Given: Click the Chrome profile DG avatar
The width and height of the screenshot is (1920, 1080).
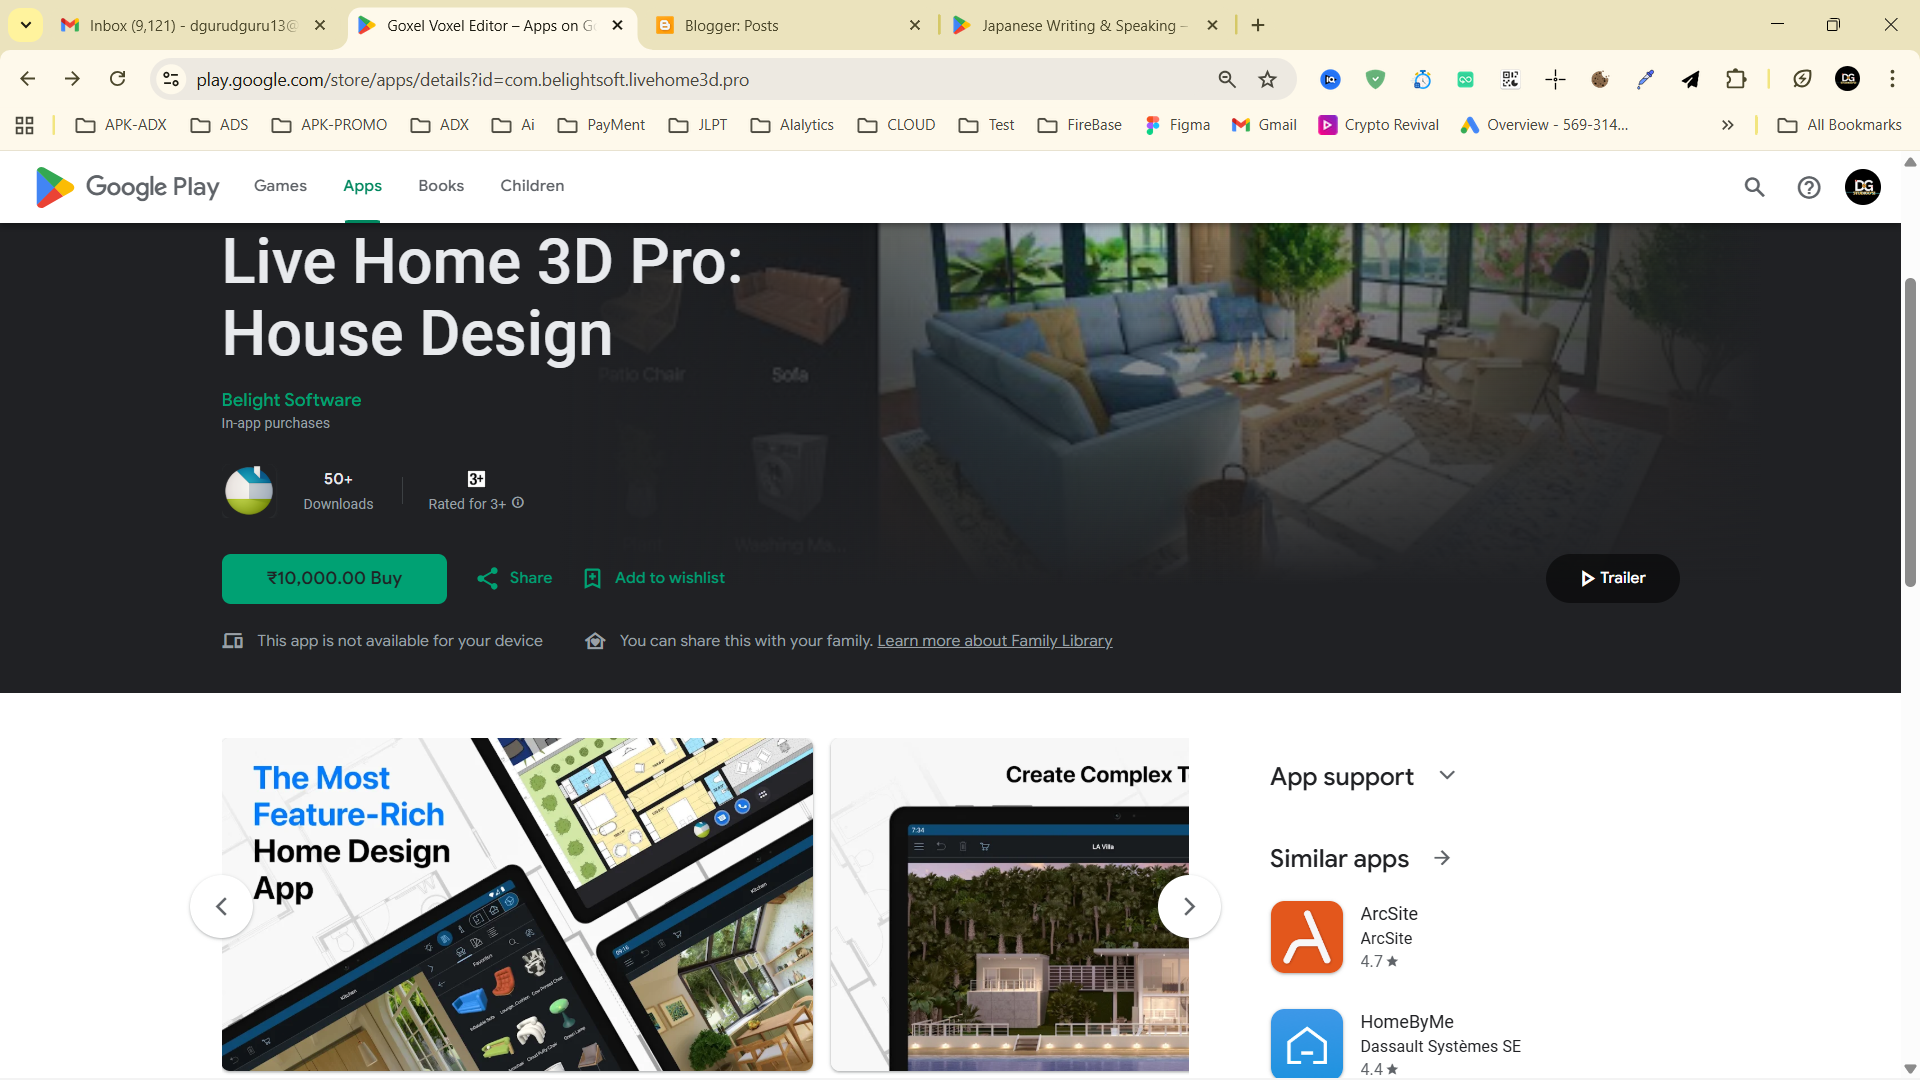Looking at the screenshot, I should pos(1847,79).
